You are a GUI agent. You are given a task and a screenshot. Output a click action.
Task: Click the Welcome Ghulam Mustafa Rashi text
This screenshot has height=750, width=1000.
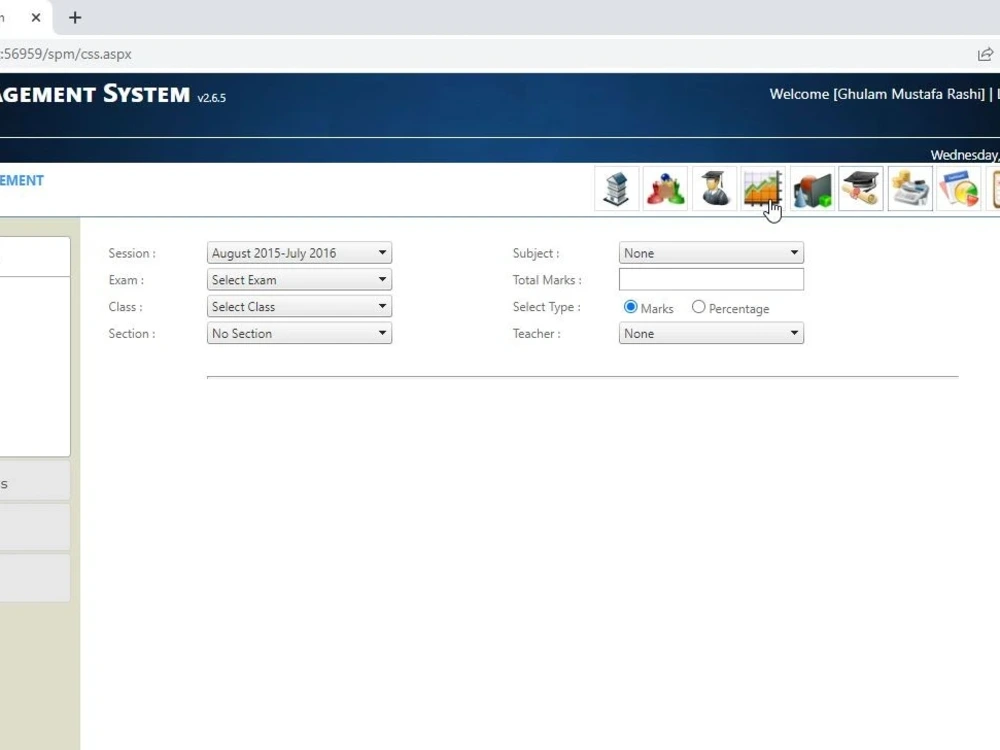(878, 94)
